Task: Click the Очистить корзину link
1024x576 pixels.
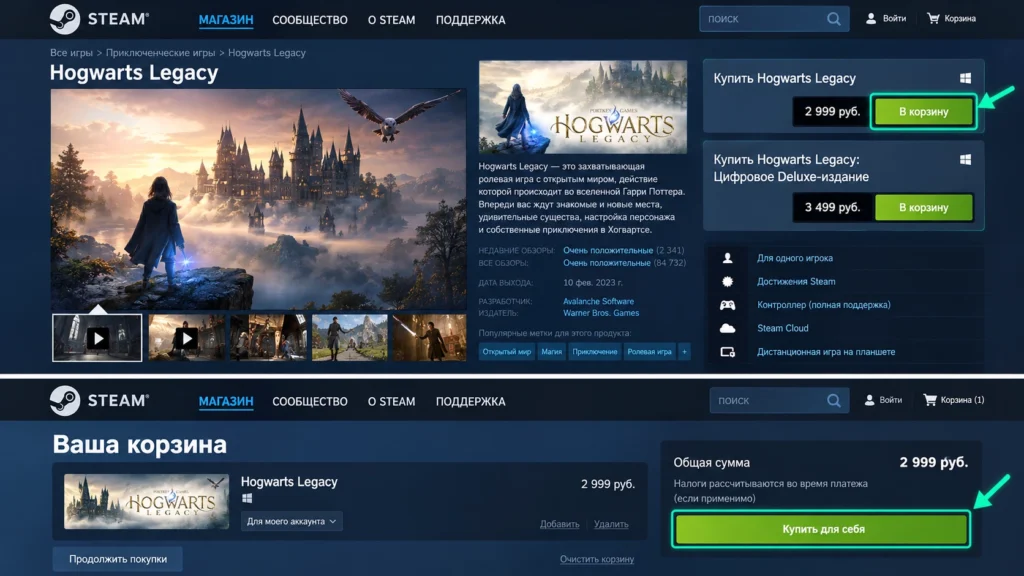Action: point(597,559)
